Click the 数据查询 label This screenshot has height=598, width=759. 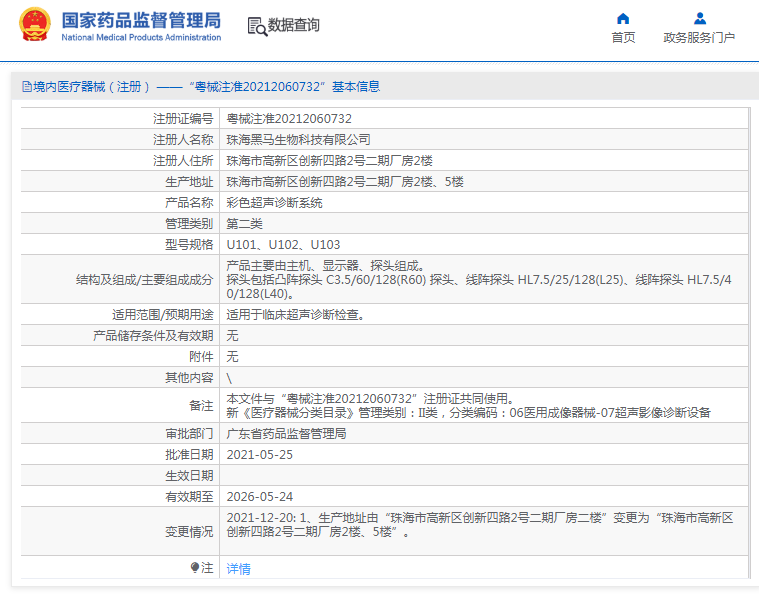click(294, 25)
